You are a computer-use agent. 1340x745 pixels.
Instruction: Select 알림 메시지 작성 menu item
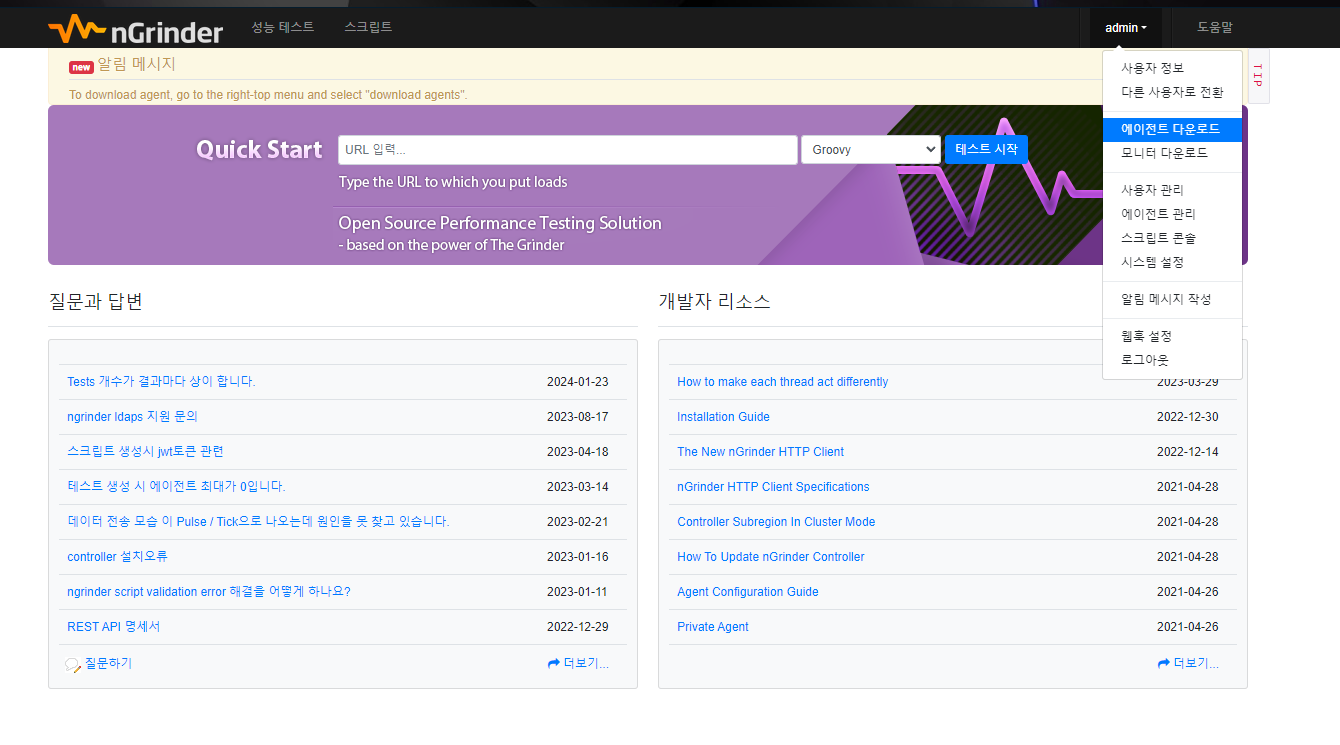coord(1172,300)
